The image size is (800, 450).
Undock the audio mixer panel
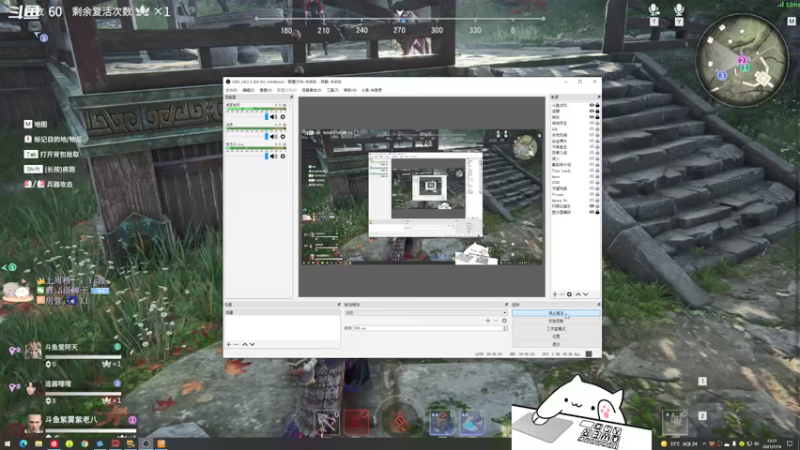pos(291,97)
